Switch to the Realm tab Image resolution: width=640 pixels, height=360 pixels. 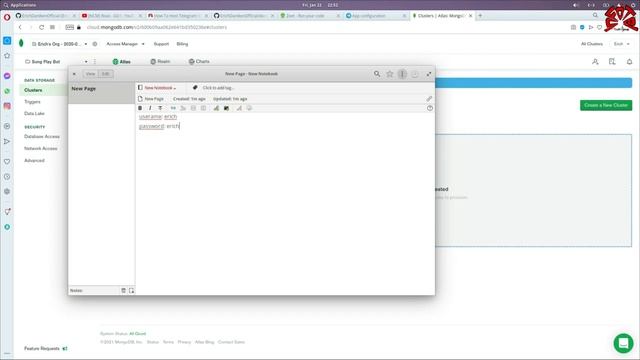tap(160, 62)
